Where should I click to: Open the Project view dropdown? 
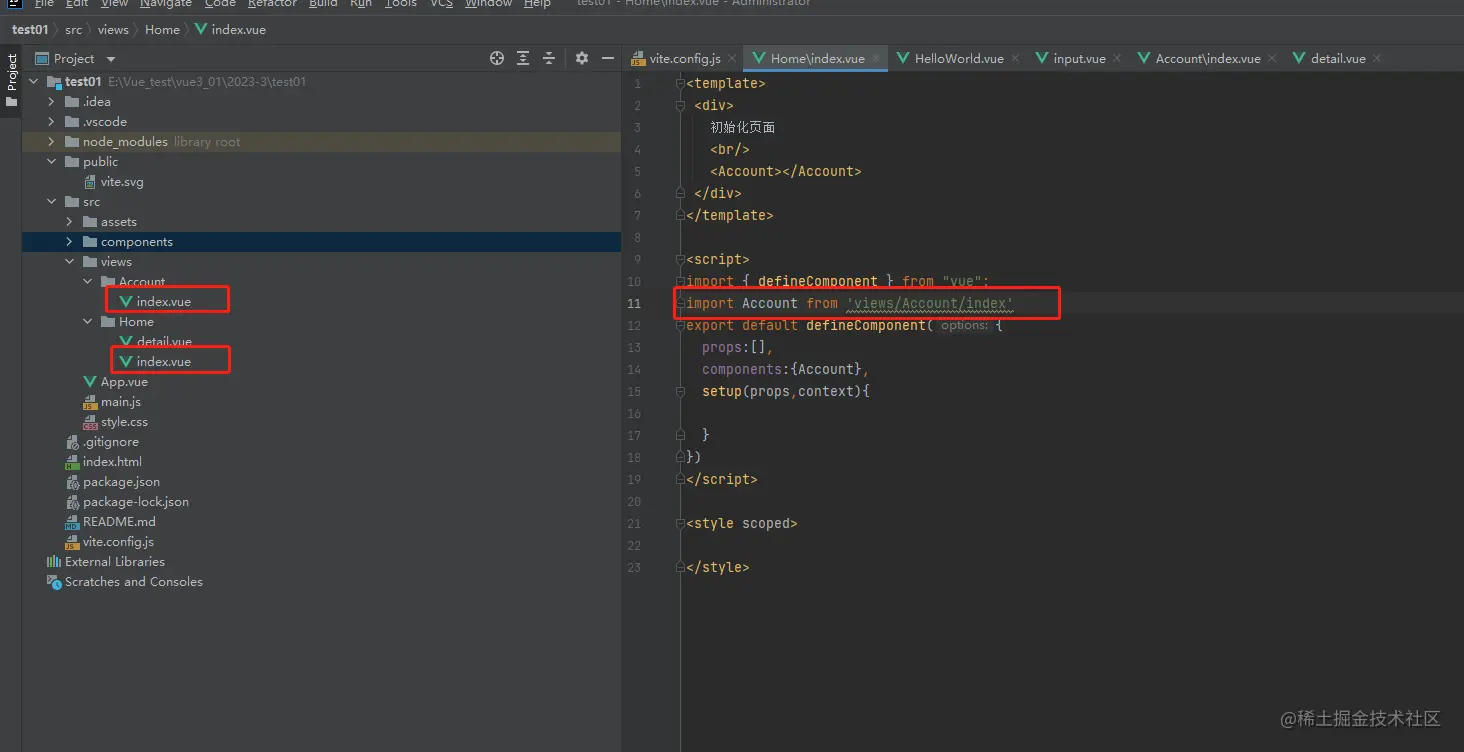111,59
